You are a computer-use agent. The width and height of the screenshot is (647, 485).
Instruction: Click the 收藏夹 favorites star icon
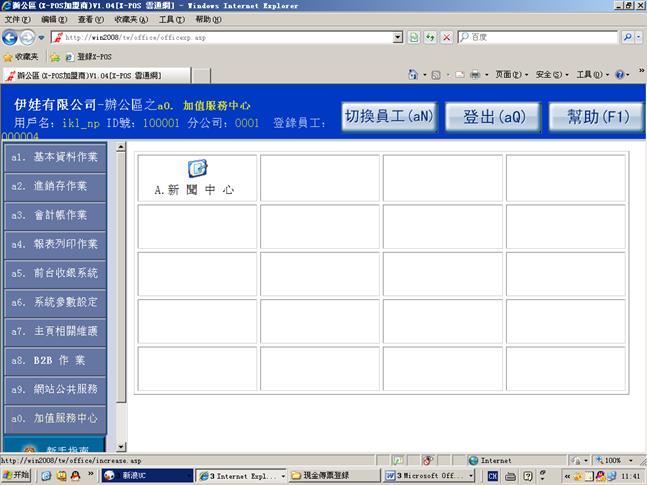pos(8,57)
